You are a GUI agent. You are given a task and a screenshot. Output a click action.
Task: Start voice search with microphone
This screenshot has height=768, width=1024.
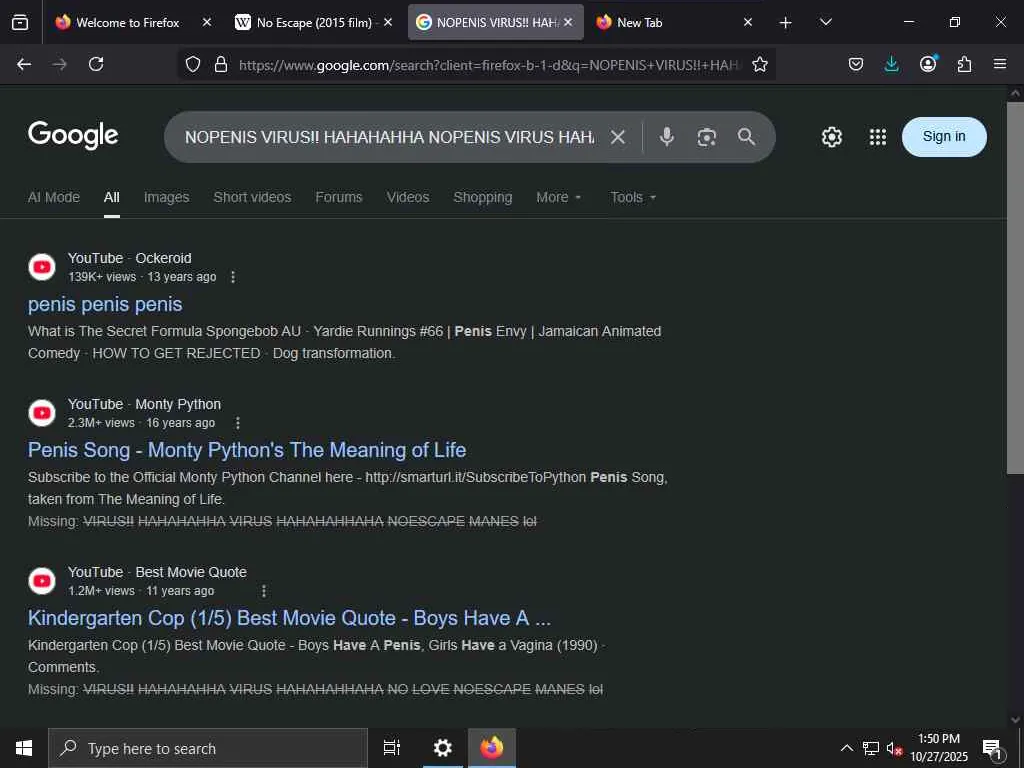point(666,136)
